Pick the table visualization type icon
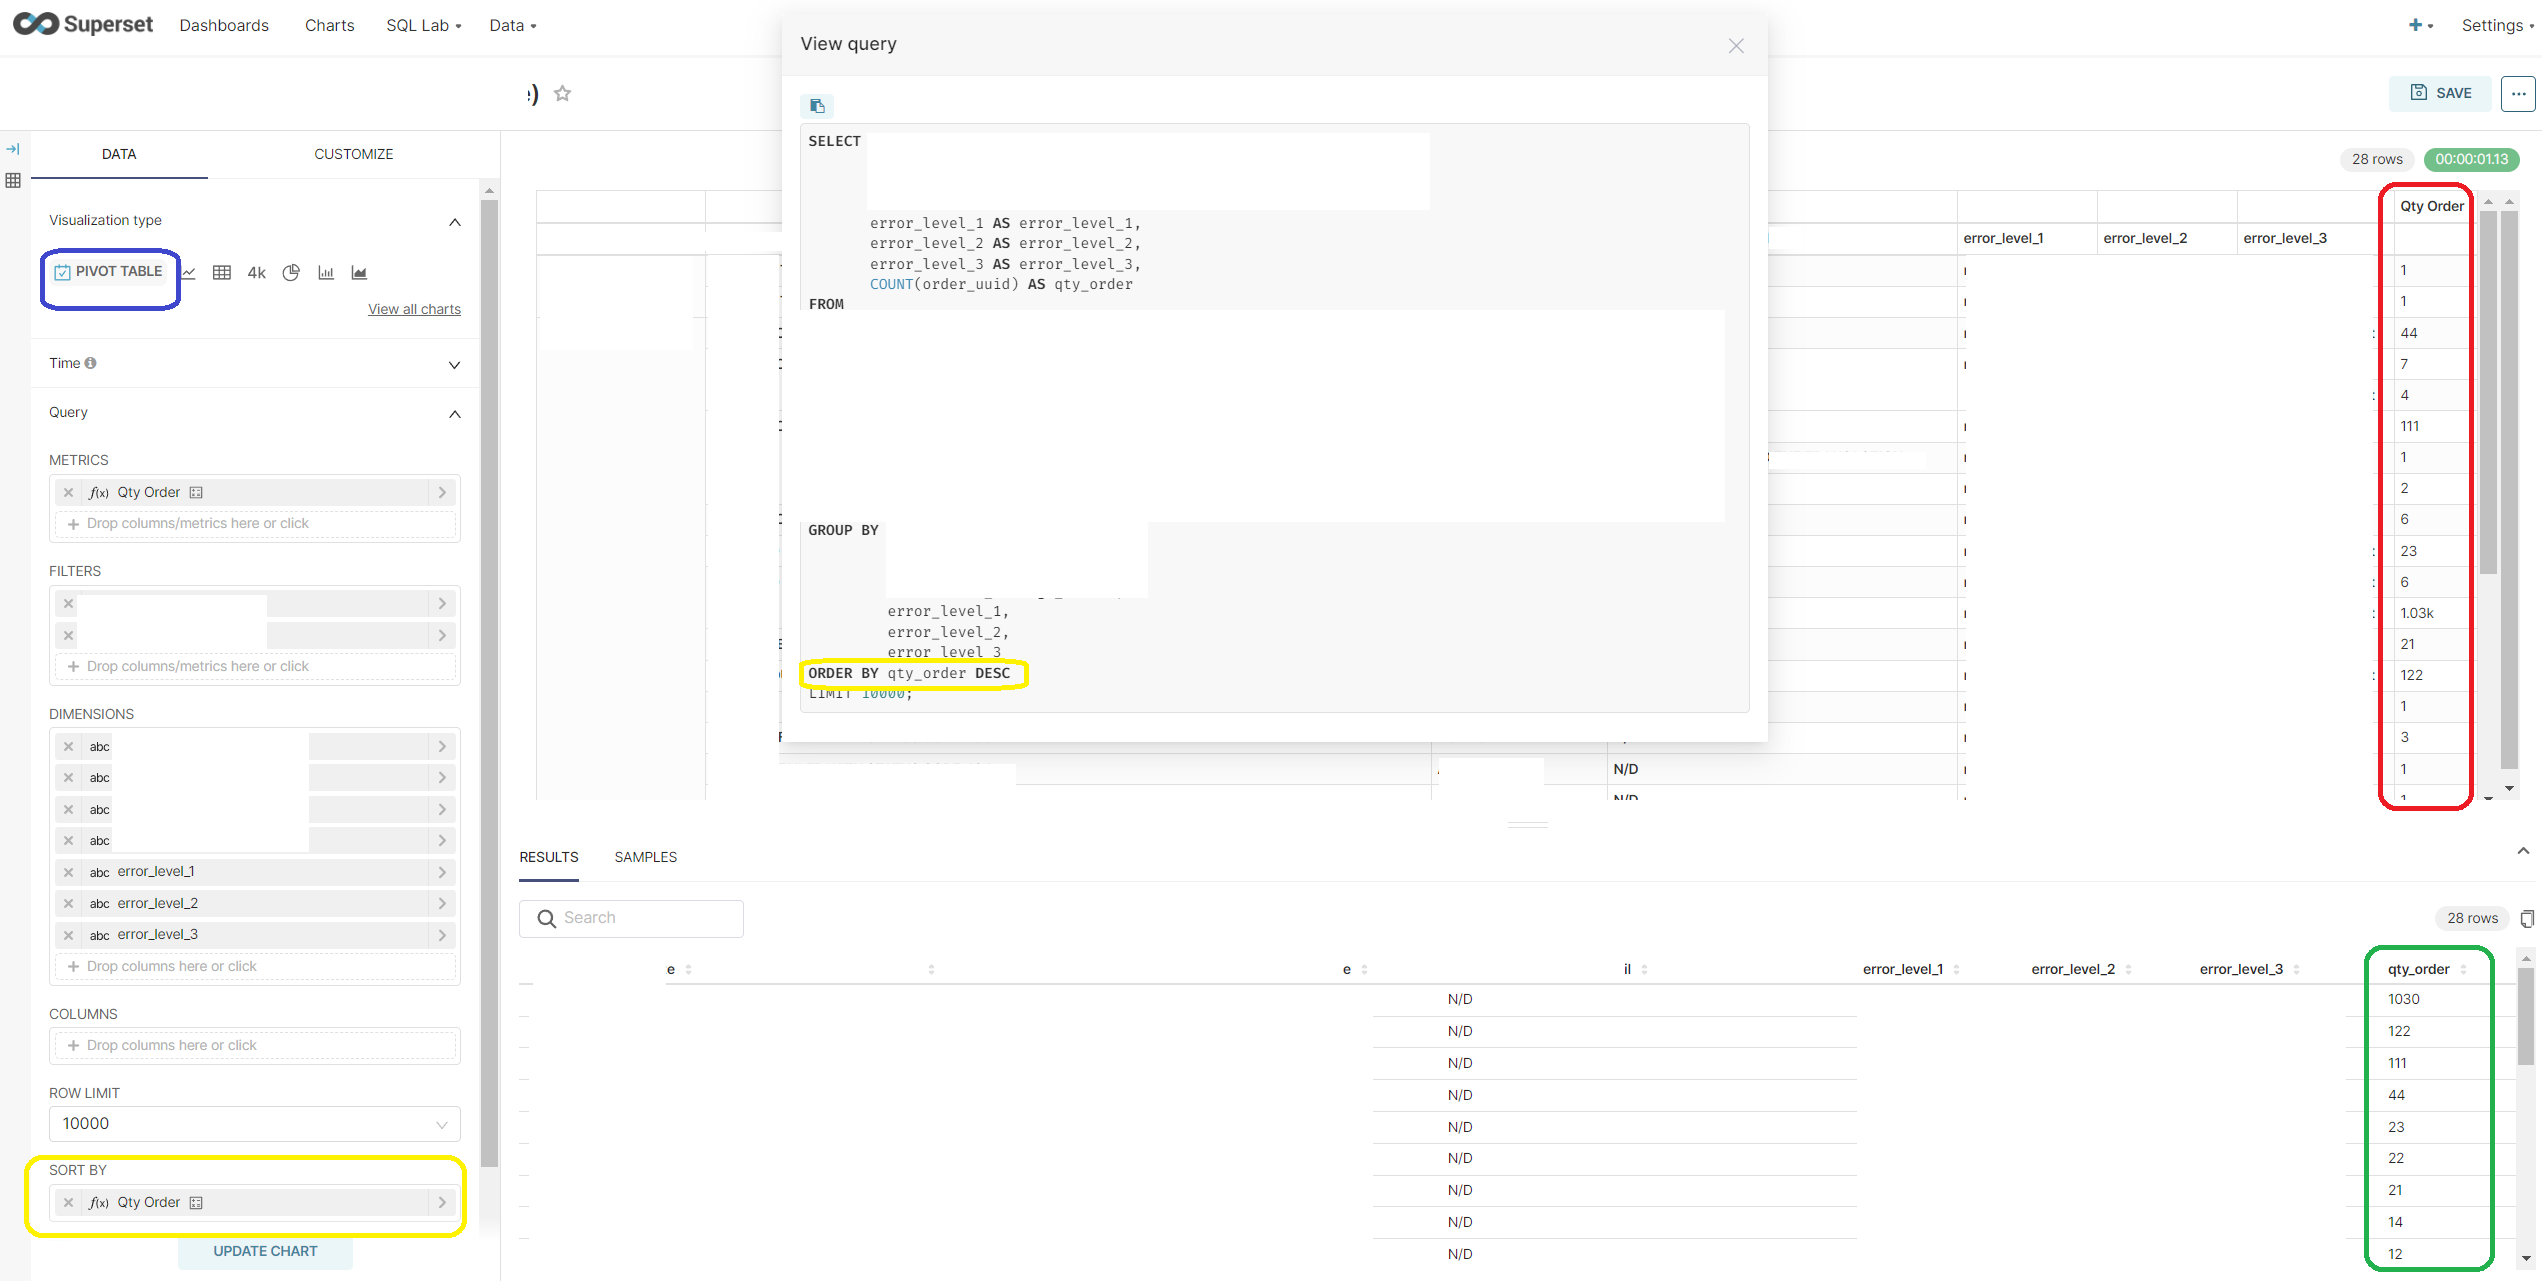This screenshot has width=2542, height=1281. point(222,273)
